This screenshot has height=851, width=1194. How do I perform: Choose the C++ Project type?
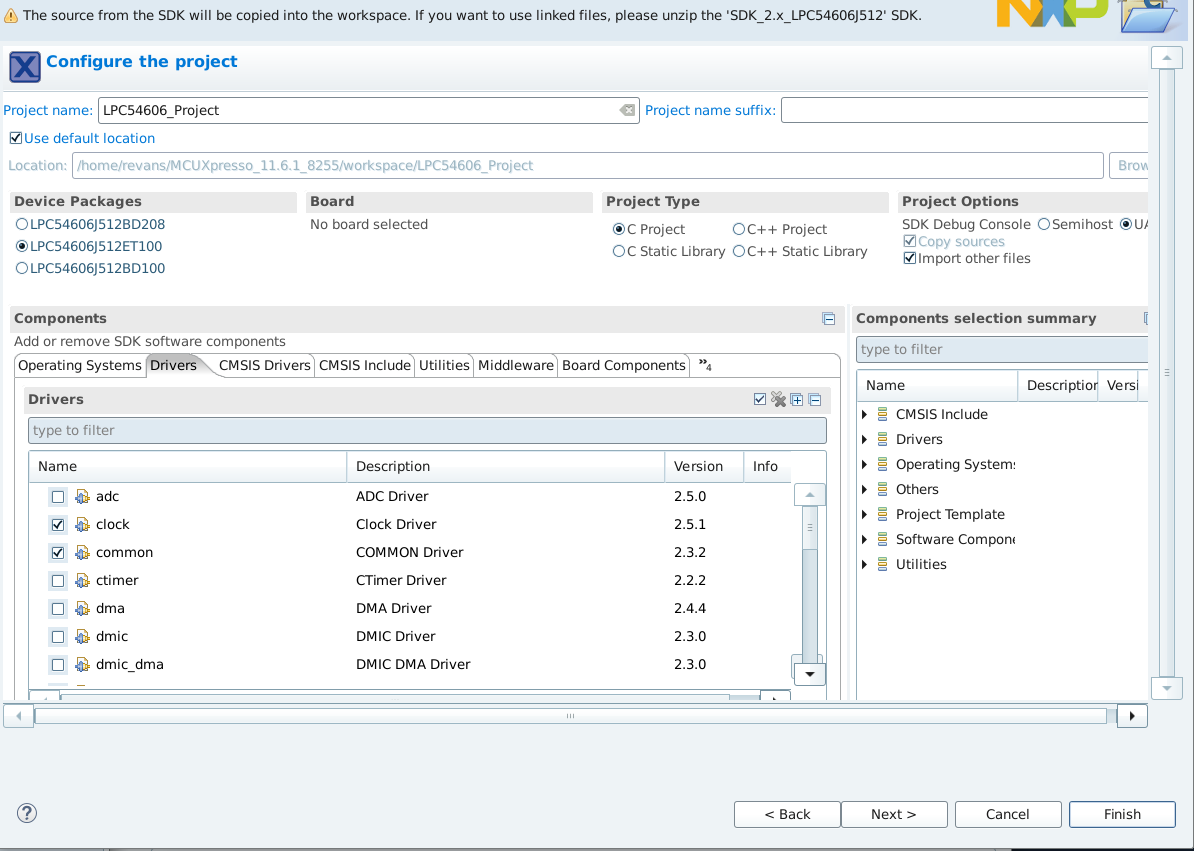(739, 229)
